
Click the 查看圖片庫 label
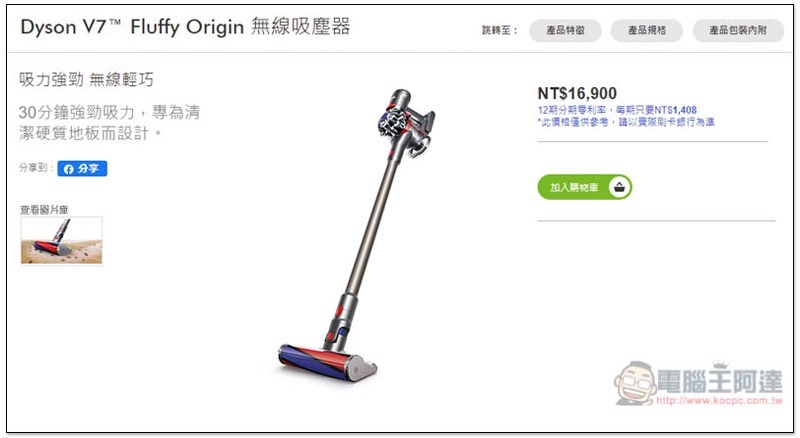(44, 210)
